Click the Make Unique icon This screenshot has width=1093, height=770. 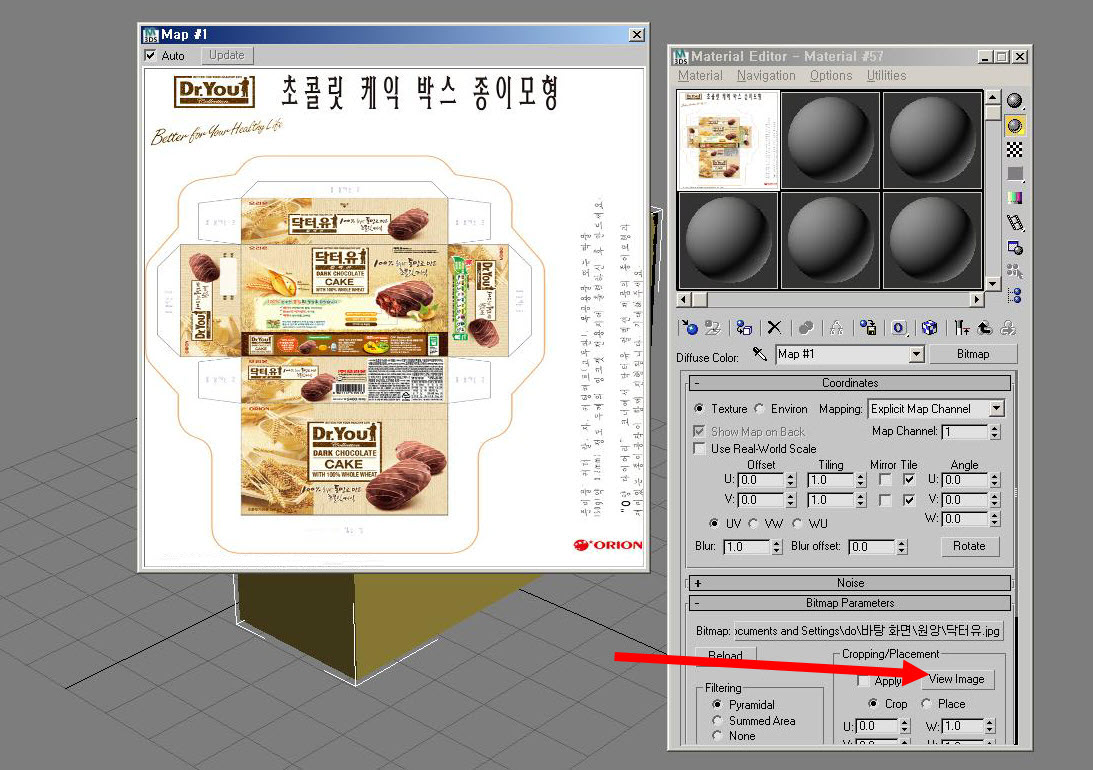coord(836,328)
